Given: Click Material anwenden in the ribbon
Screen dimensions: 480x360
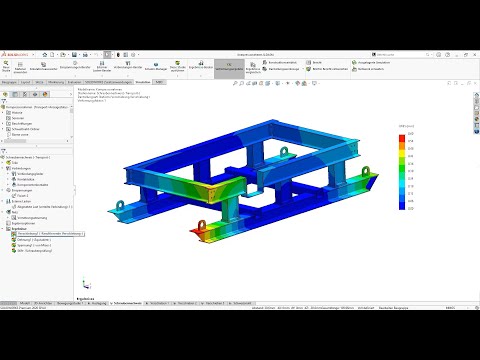Looking at the screenshot, I should pos(20,67).
